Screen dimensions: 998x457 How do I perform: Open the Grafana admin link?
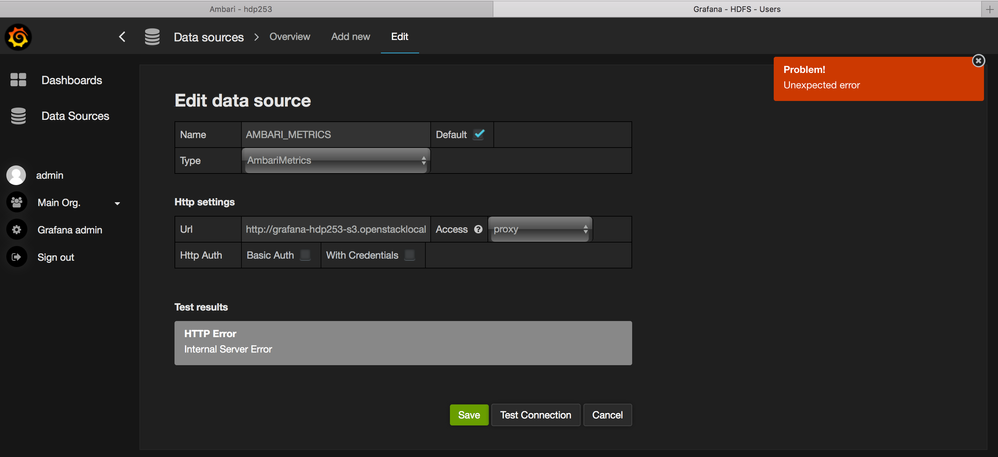(x=70, y=230)
